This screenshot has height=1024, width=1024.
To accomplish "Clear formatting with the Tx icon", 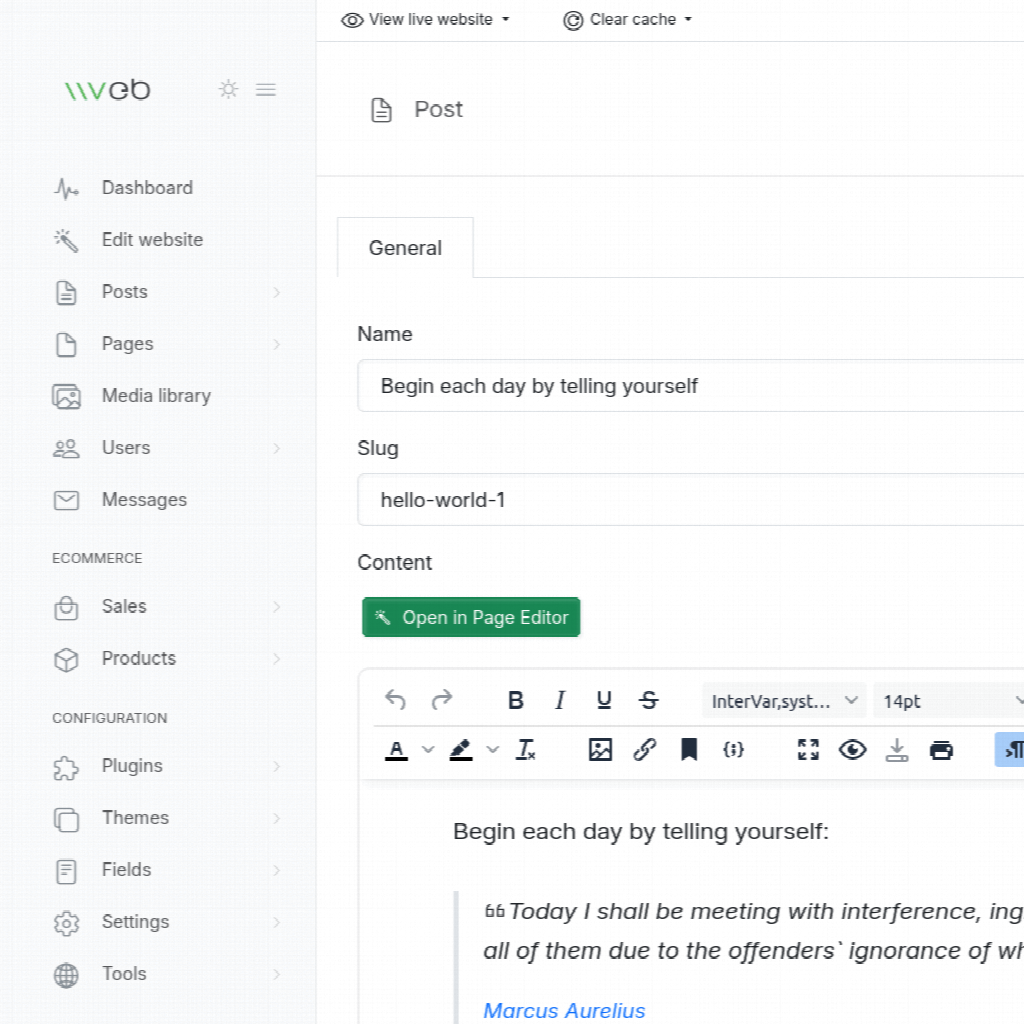I will (526, 750).
